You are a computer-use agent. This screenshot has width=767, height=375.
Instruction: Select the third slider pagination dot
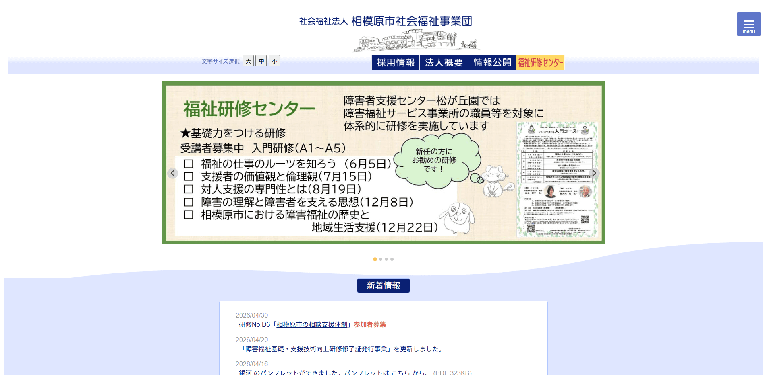pos(386,260)
